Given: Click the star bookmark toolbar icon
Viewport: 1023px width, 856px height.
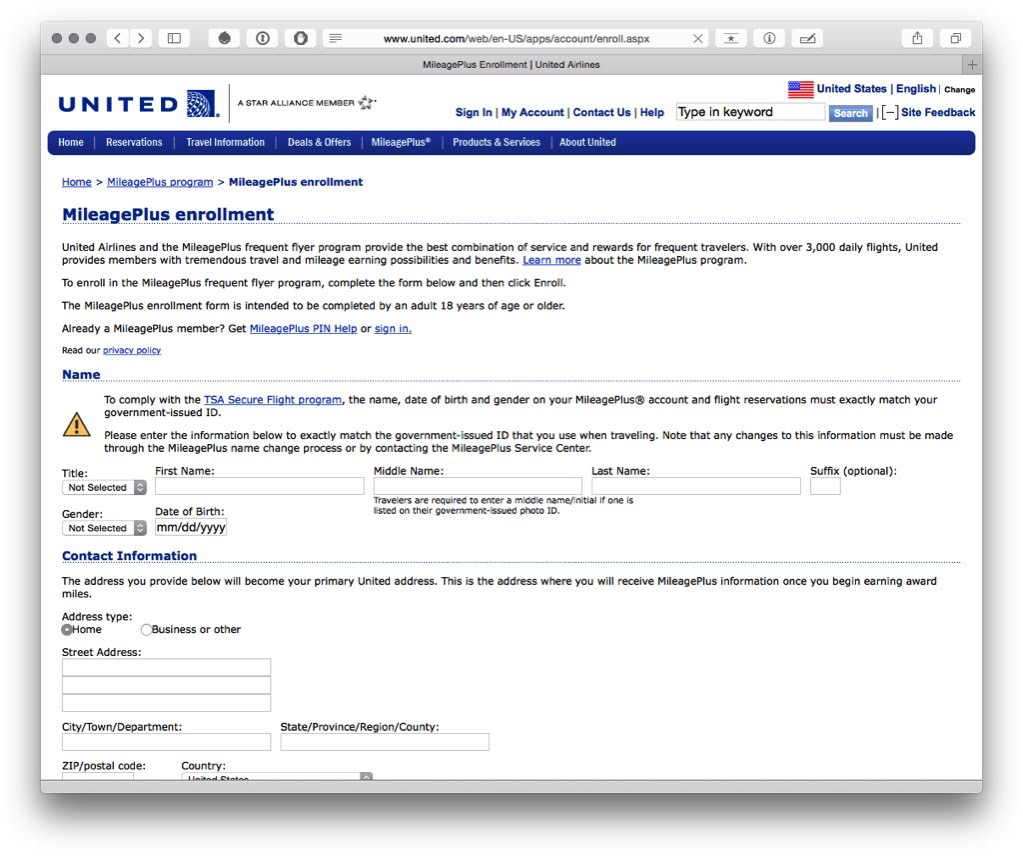Looking at the screenshot, I should pos(731,38).
